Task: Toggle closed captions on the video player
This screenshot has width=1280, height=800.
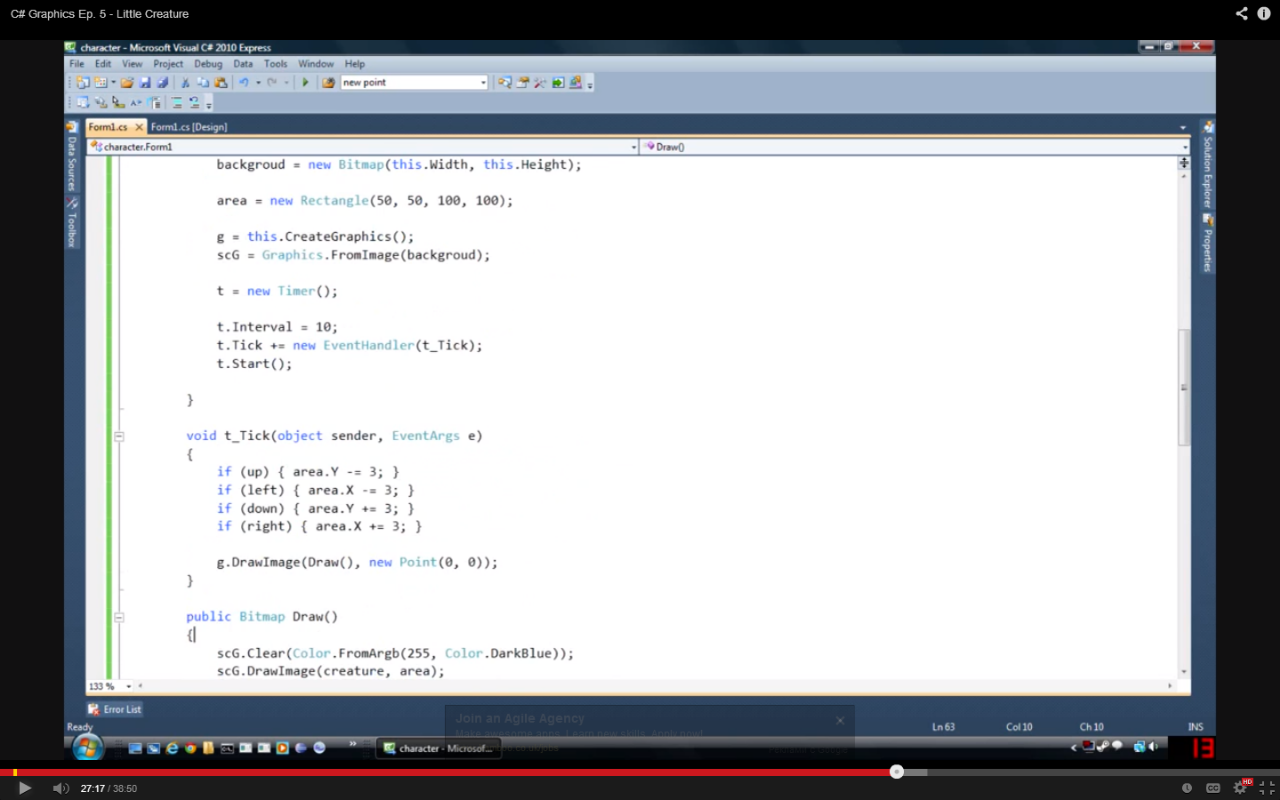Action: coord(1213,788)
